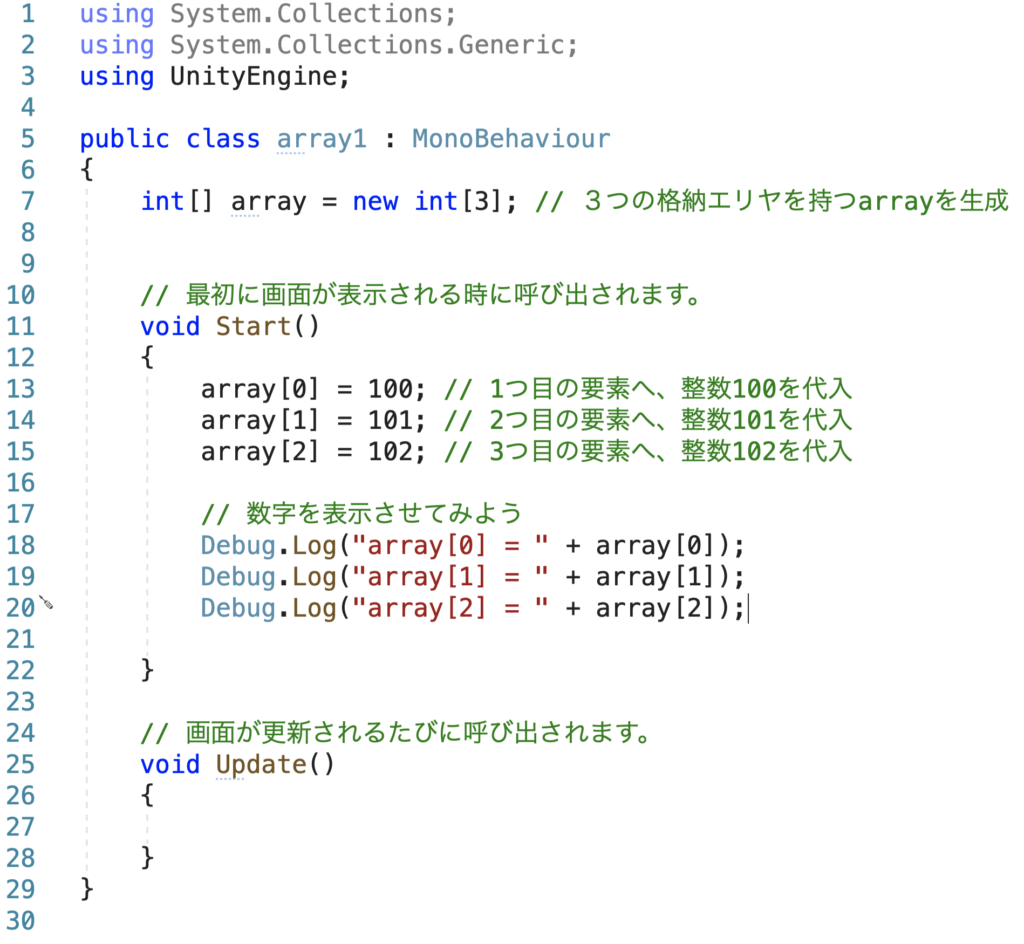Screen dimensions: 1024x944
Task: Click the class name array1
Action: pyautogui.click(x=322, y=139)
